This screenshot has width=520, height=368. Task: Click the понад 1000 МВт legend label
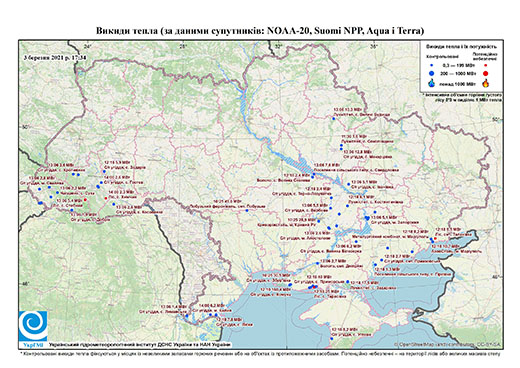point(458,83)
